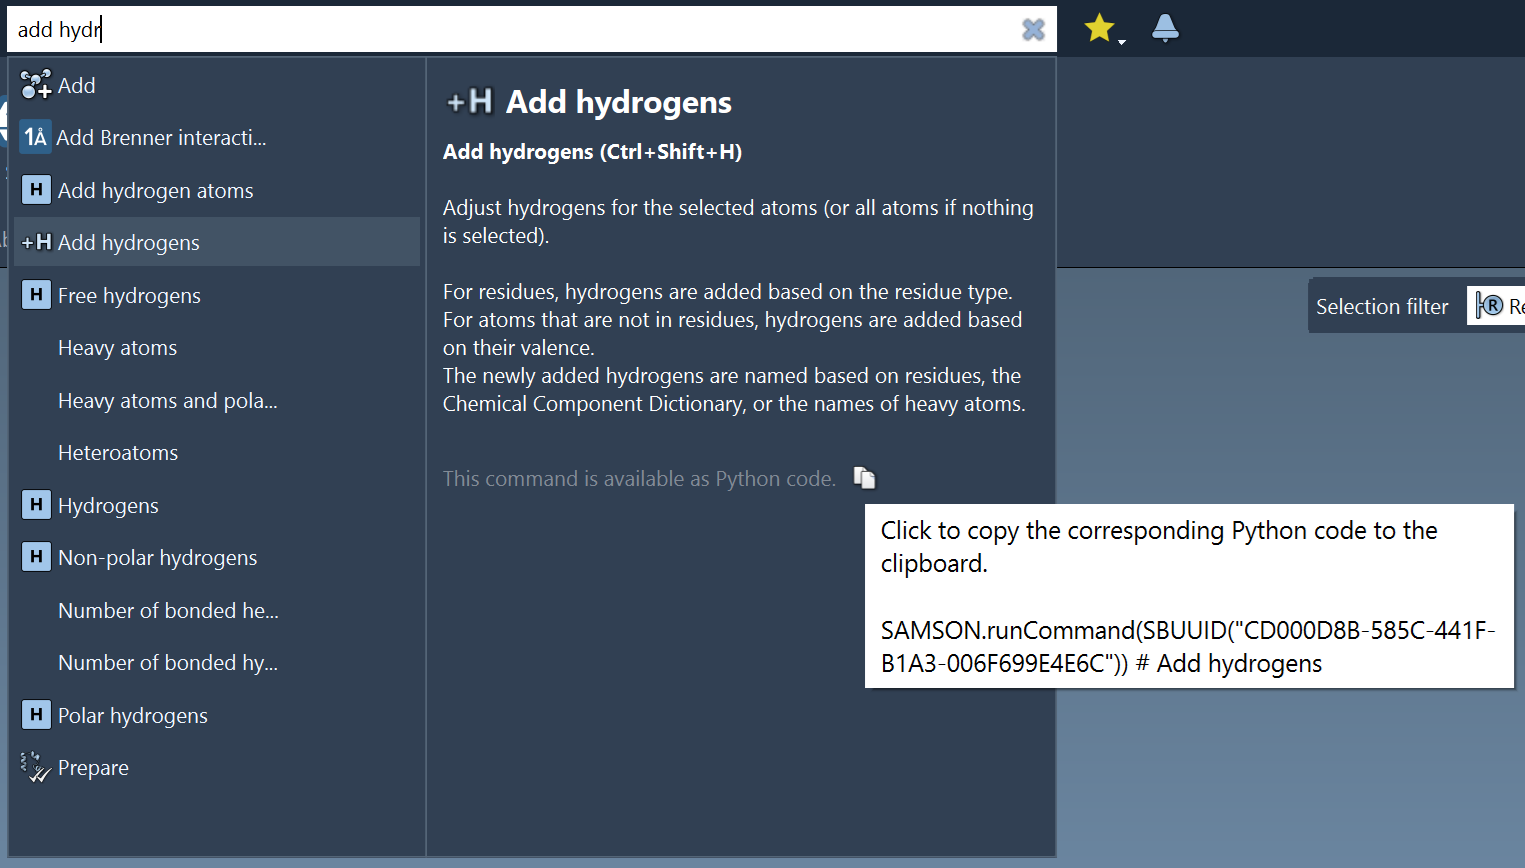The height and width of the screenshot is (868, 1525).
Task: Click the H icon next to Free hydrogens
Action: pos(36,294)
